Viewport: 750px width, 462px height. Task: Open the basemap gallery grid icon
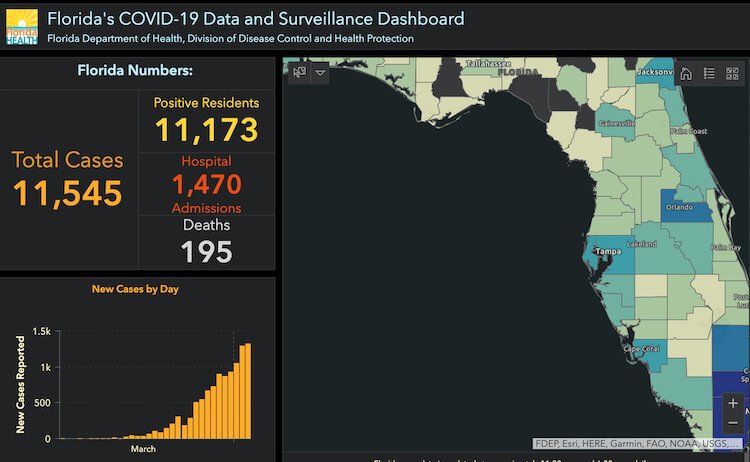[x=732, y=73]
